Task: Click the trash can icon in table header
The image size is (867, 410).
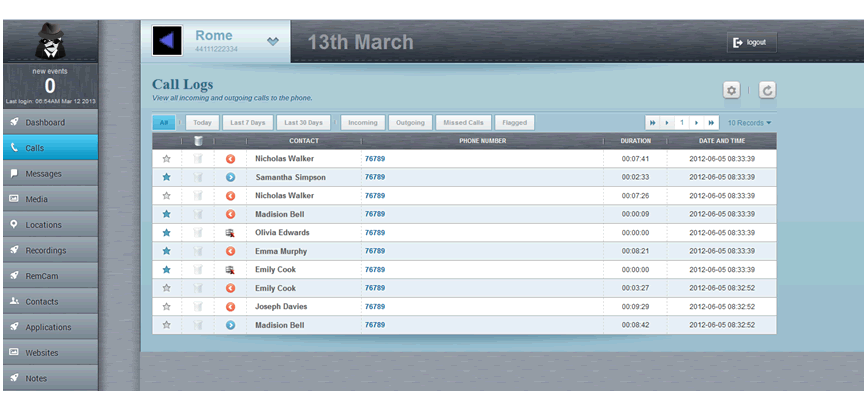Action: tap(197, 141)
